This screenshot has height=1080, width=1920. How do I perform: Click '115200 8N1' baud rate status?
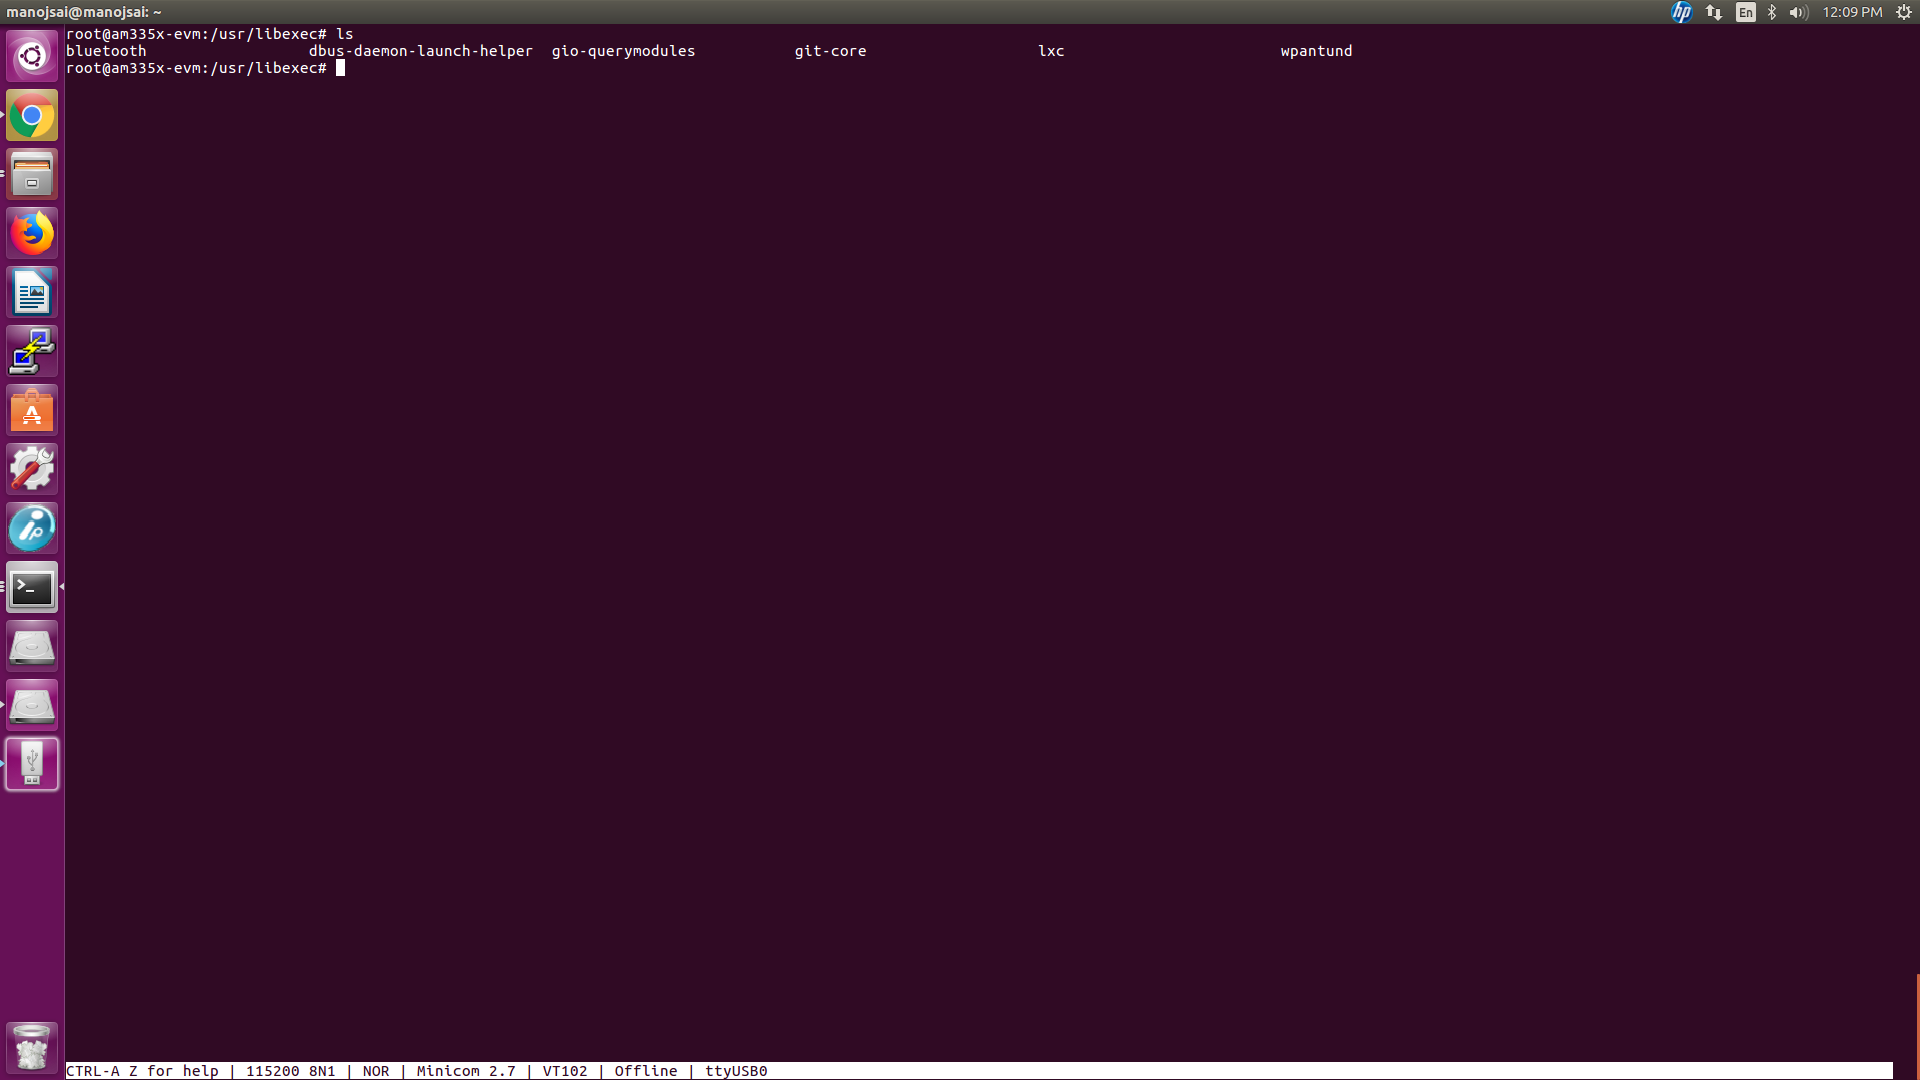point(290,1071)
